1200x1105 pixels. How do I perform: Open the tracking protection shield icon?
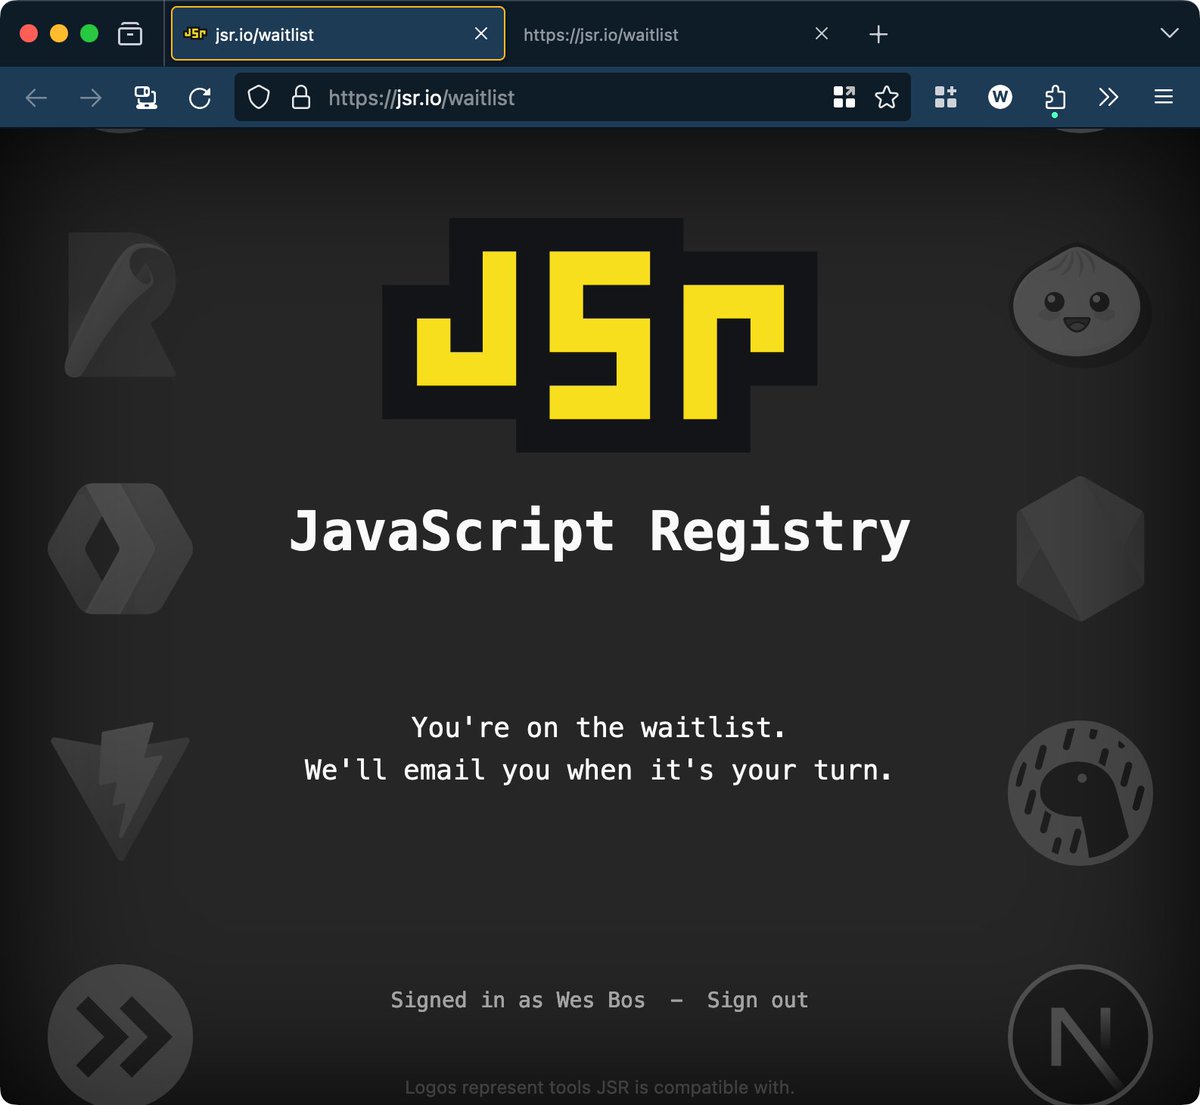[259, 97]
